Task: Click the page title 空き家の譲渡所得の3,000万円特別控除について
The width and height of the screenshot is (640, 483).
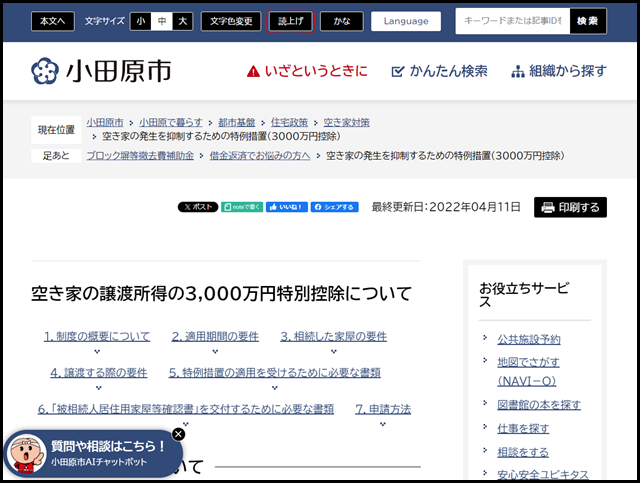Action: click(222, 294)
